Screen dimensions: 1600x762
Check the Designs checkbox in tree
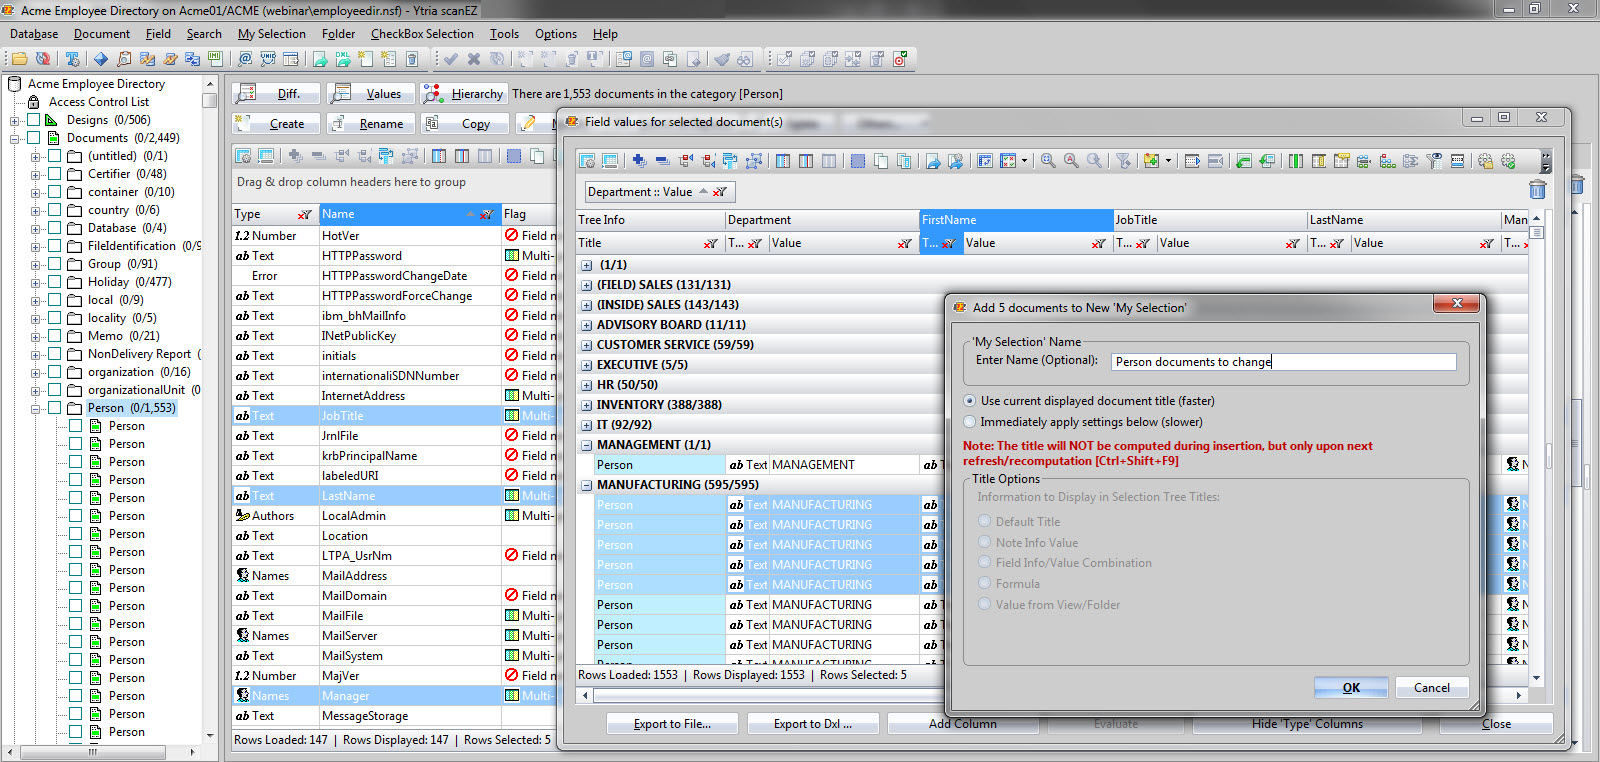click(34, 120)
